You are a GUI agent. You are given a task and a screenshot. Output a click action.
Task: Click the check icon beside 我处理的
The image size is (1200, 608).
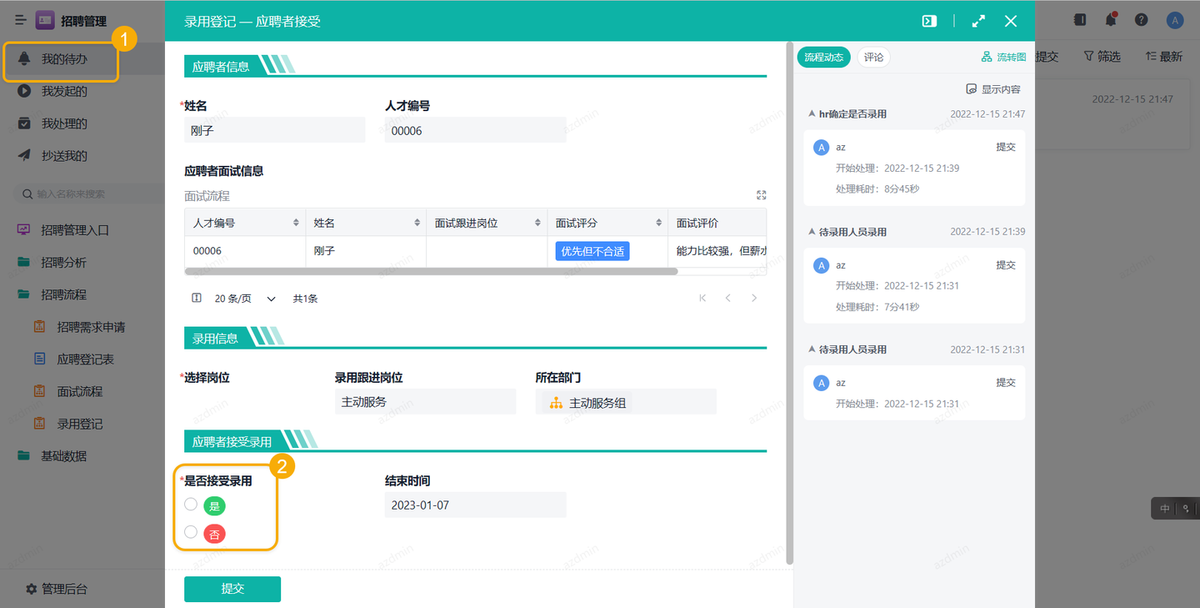click(24, 123)
